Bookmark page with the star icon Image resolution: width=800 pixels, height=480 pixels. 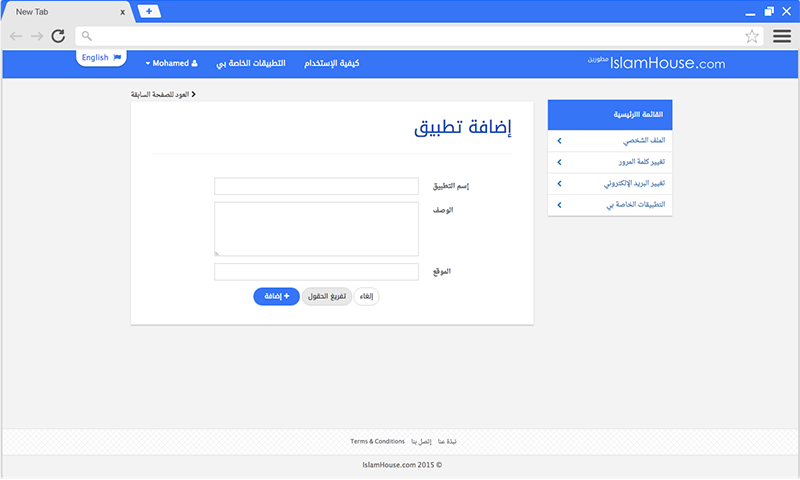(x=752, y=36)
